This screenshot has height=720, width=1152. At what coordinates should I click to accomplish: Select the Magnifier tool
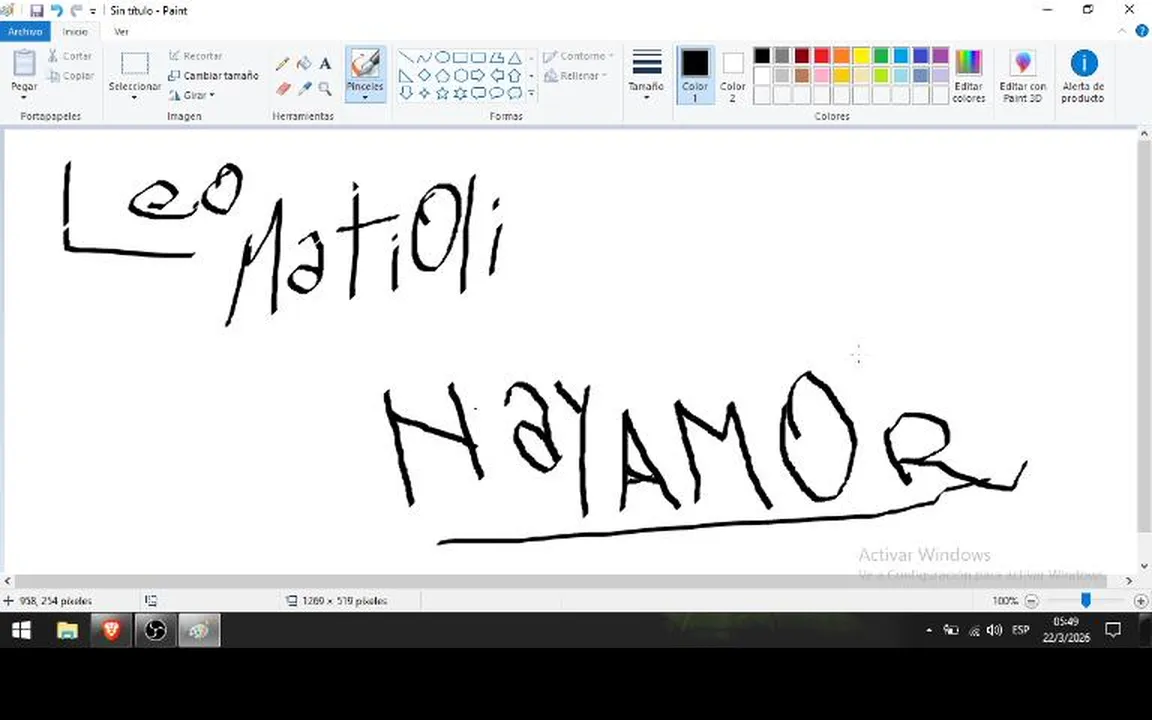(325, 89)
